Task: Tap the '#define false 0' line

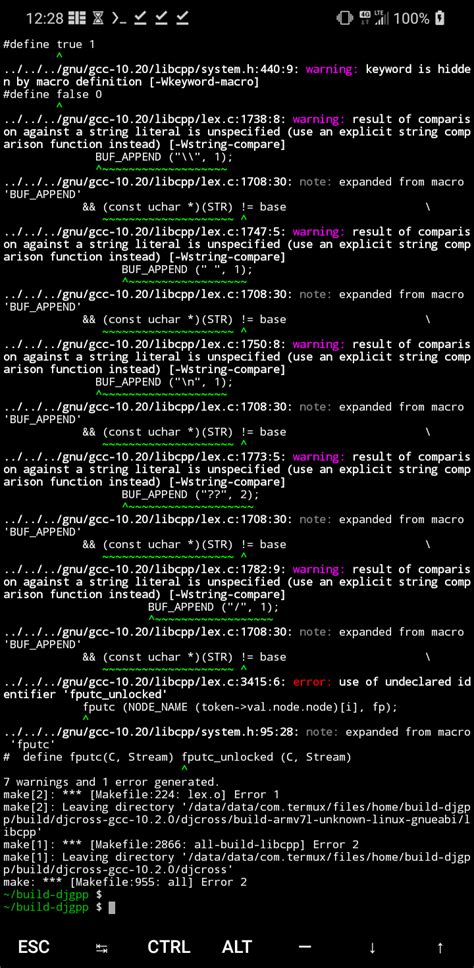Action: 52,94
